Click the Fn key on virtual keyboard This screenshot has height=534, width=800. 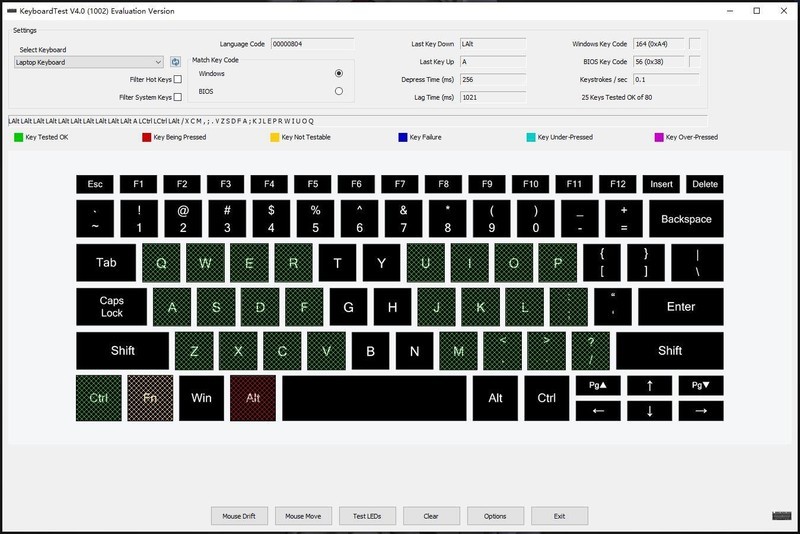[151, 397]
